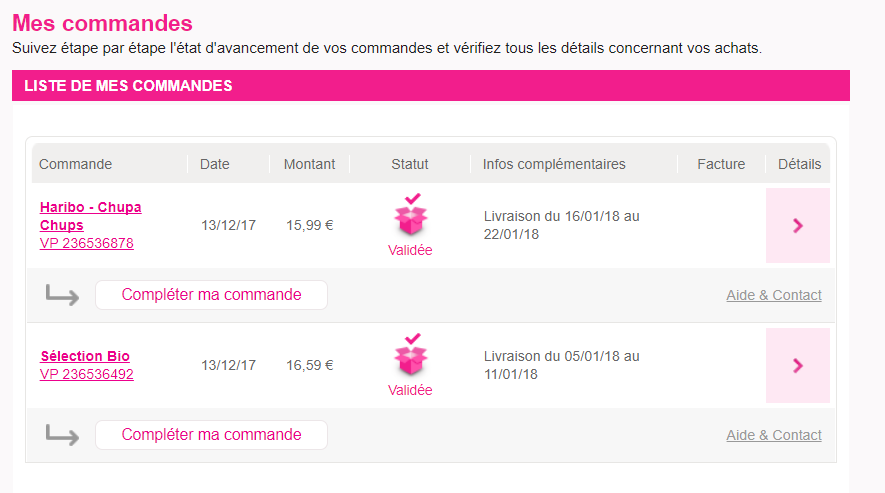Expand details of the Haribo - Chupa Chups order

(x=797, y=226)
